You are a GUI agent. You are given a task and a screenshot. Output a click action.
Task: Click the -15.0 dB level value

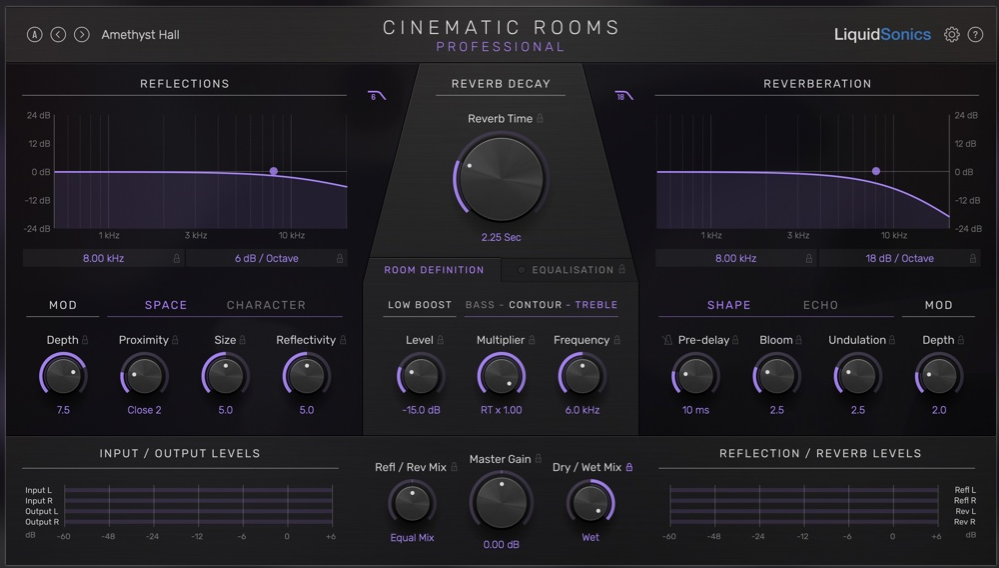(x=420, y=410)
